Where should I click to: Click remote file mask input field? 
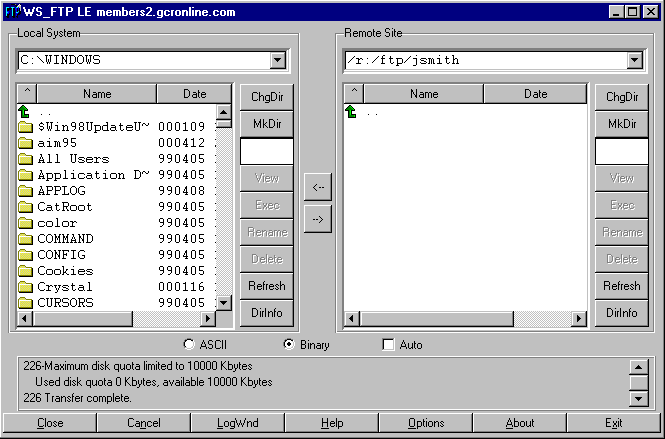tap(622, 151)
